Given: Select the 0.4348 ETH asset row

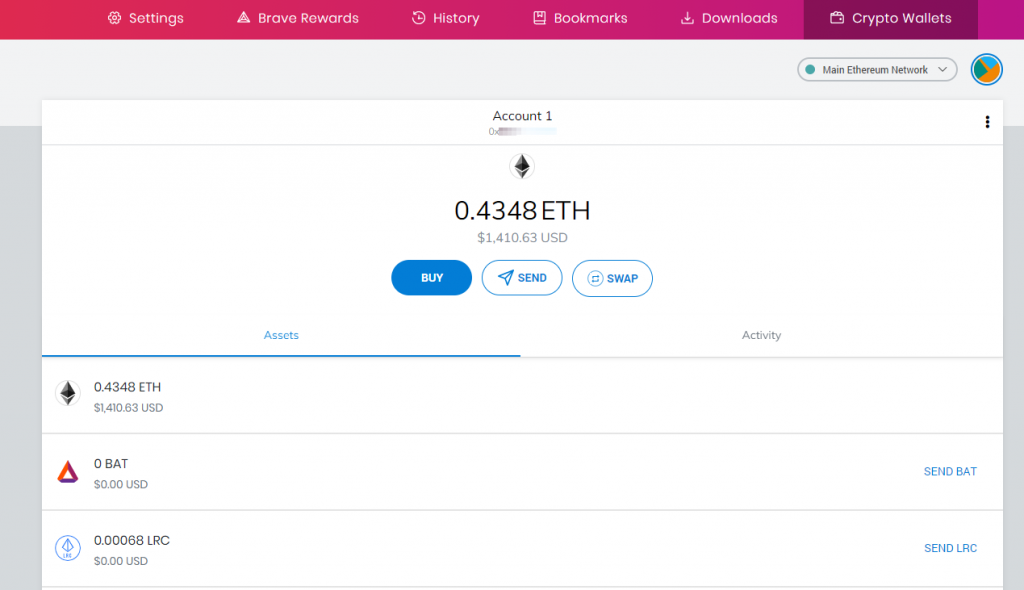Looking at the screenshot, I should 522,396.
